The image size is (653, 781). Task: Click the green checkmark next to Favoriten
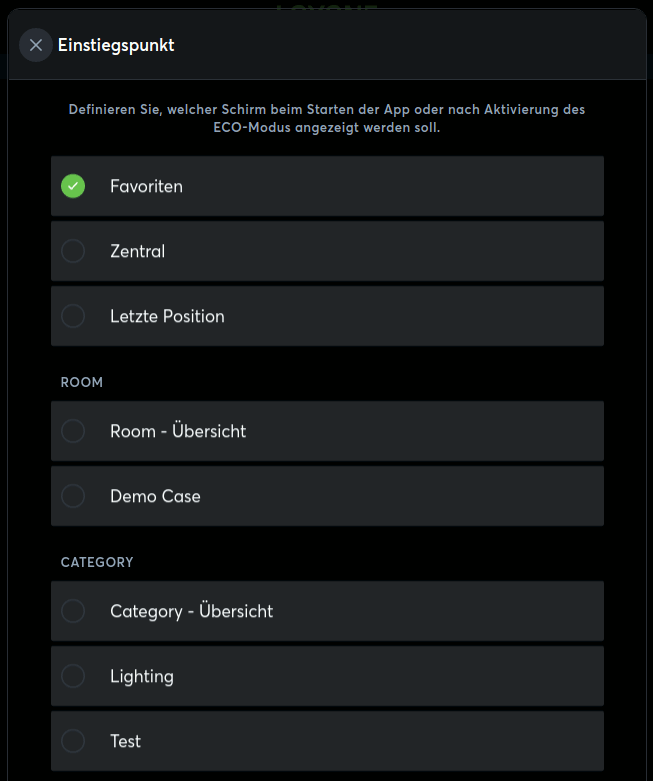[x=73, y=186]
